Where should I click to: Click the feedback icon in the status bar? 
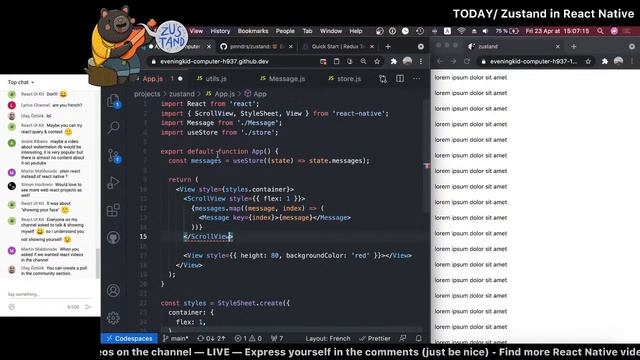[402, 338]
